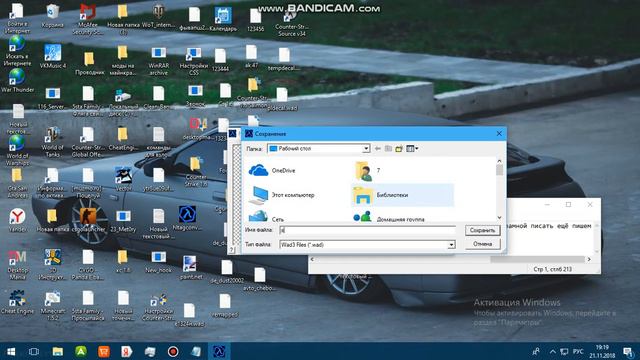Close the Сохранение dialog with X
Screen dimensions: 640x360
(x=499, y=133)
